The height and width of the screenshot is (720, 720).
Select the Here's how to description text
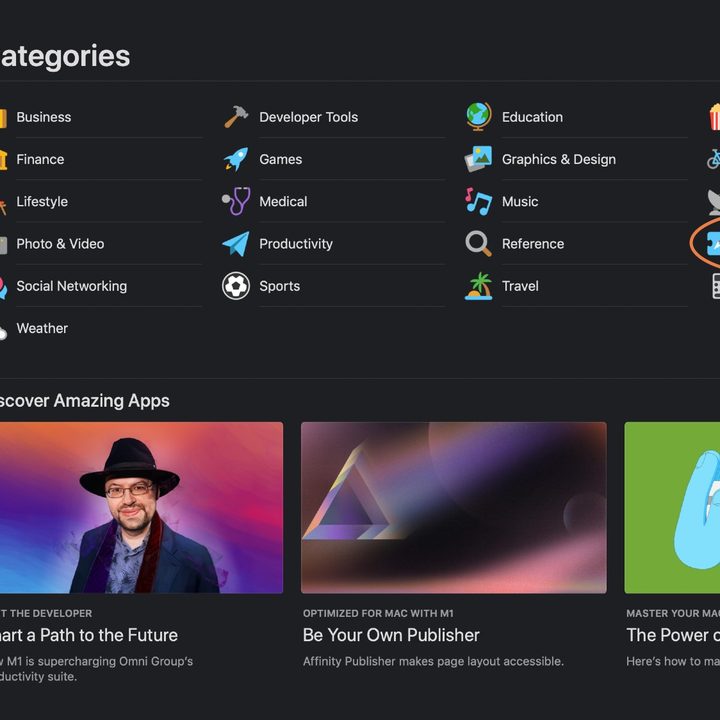point(673,661)
